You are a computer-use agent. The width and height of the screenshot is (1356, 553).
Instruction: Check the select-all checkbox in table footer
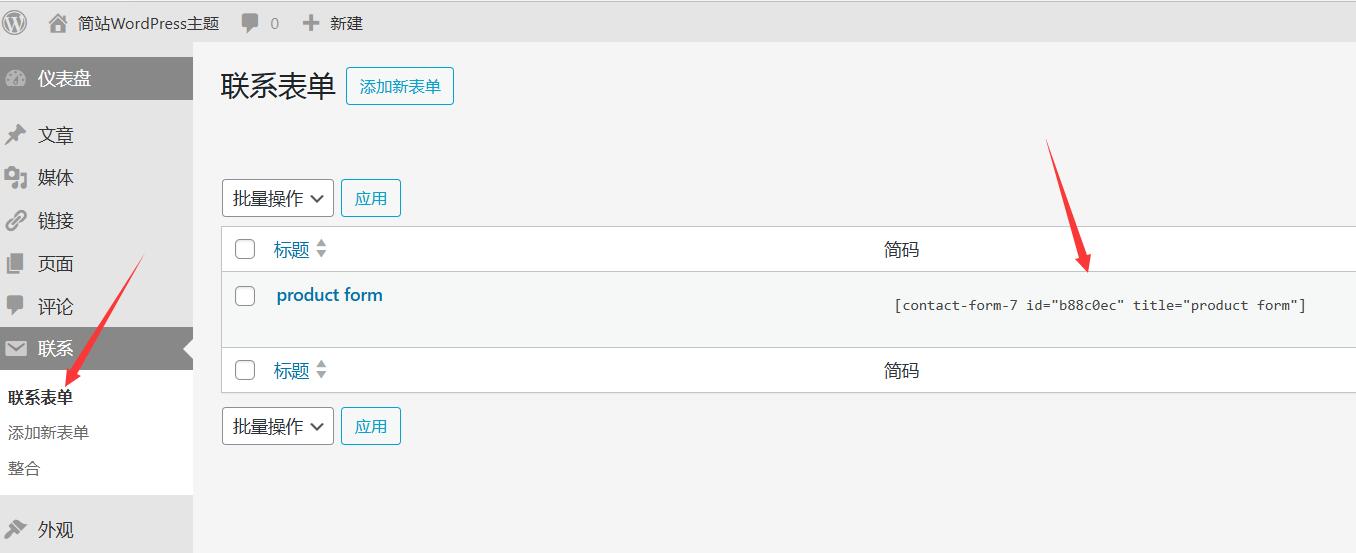(245, 370)
